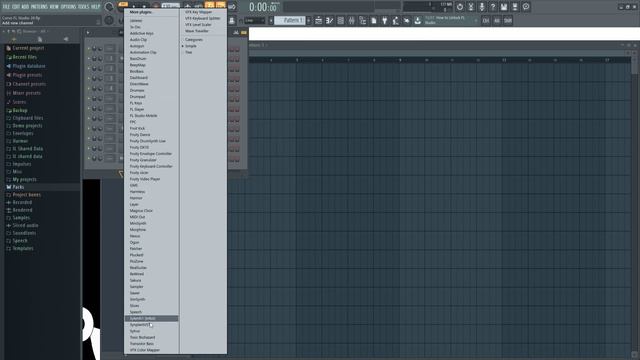Image resolution: width=640 pixels, height=360 pixels.
Task: Open channel rack menu play-arrow icon
Action: pos(88,33)
